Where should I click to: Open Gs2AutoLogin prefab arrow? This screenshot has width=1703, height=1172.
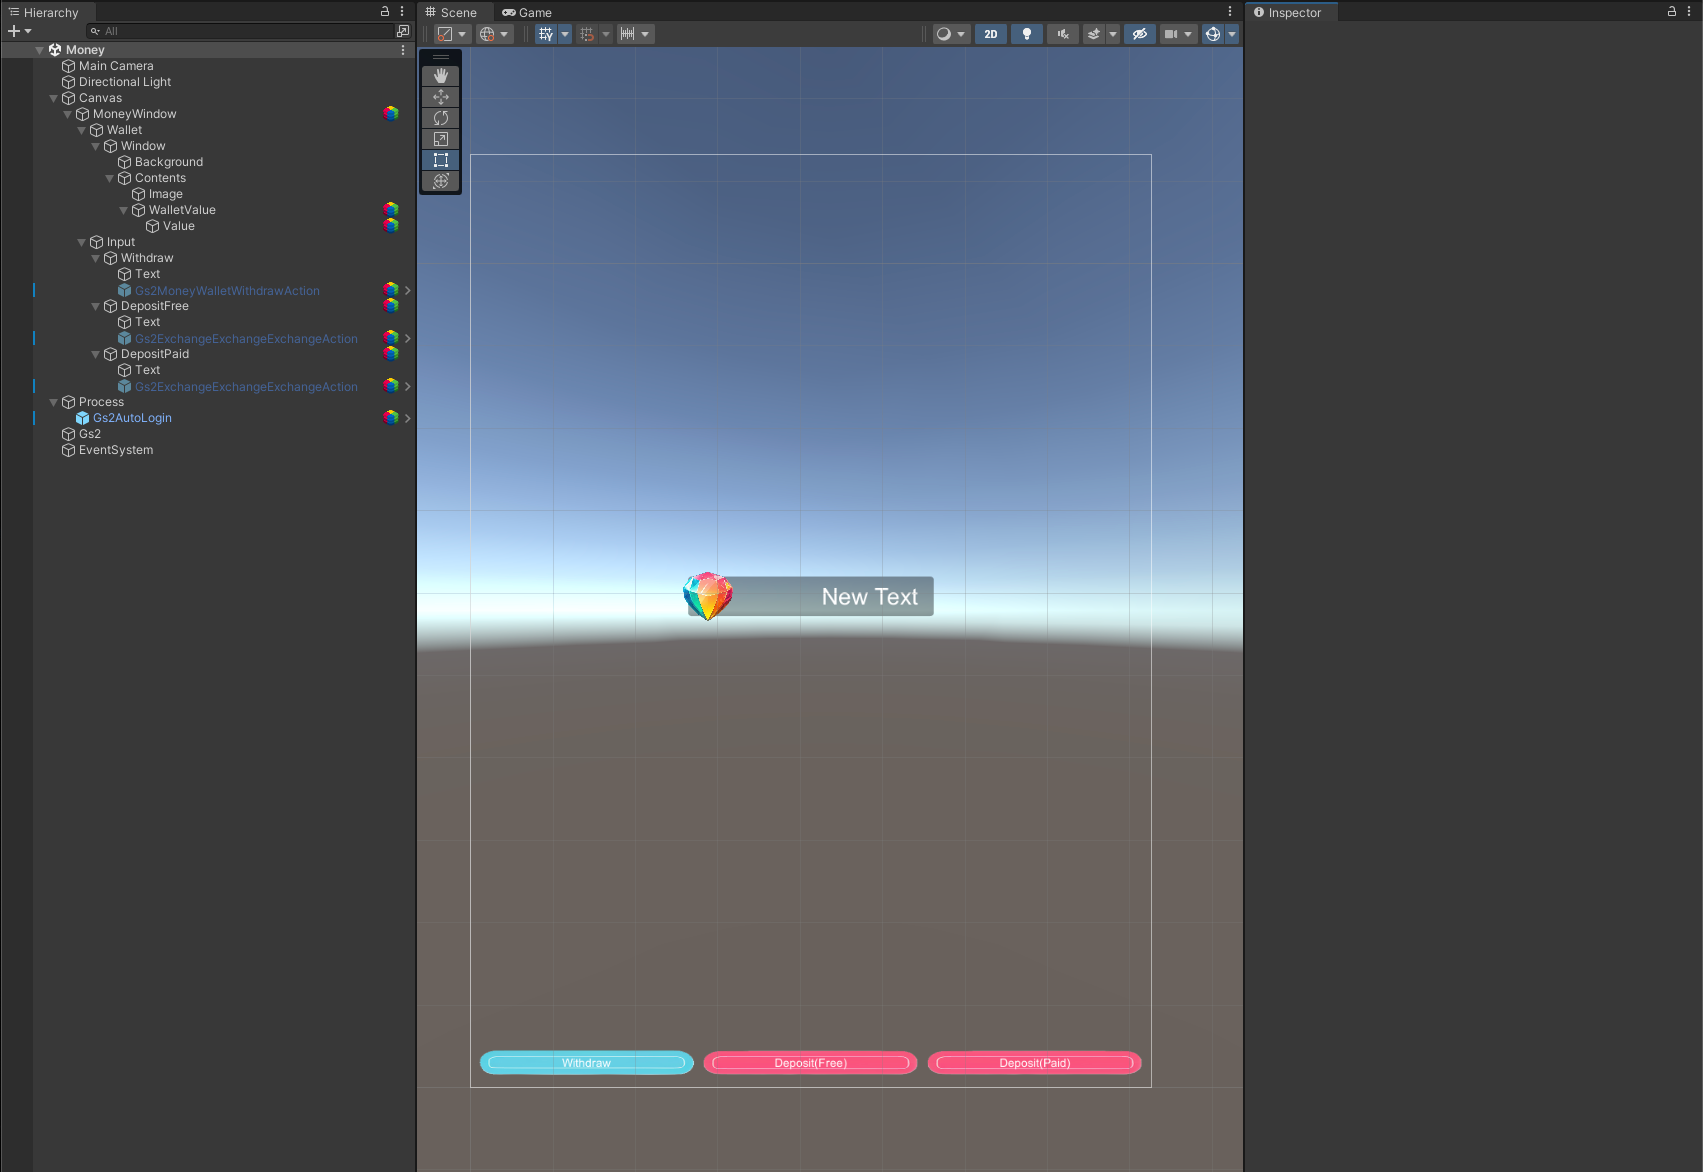pos(408,418)
